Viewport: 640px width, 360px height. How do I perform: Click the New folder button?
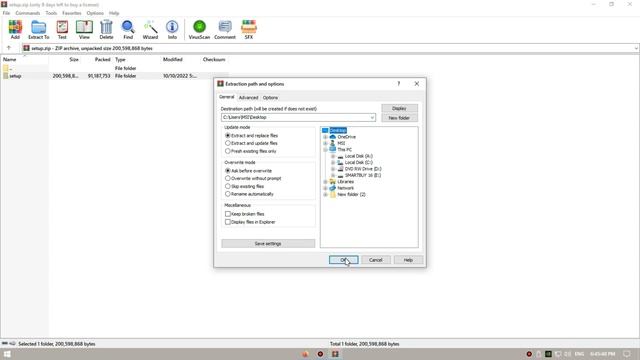[399, 118]
